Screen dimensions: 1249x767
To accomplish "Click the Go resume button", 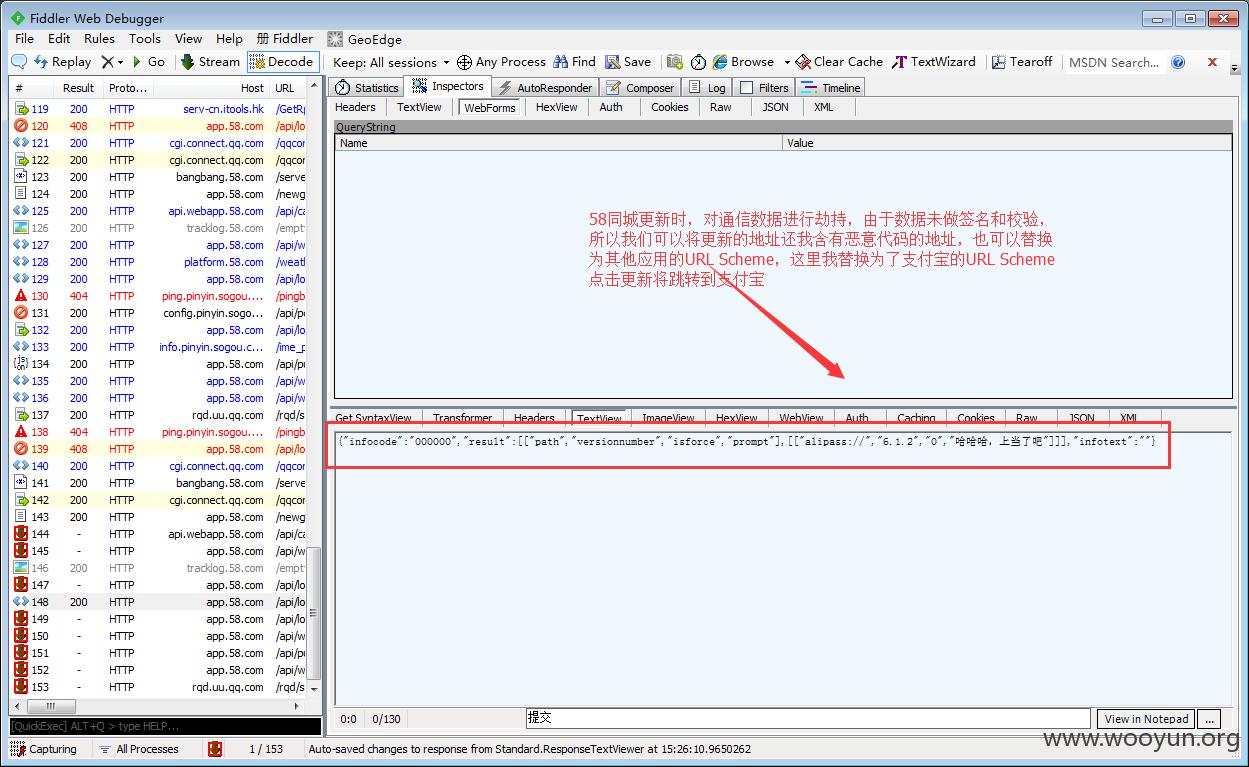I will click(148, 62).
